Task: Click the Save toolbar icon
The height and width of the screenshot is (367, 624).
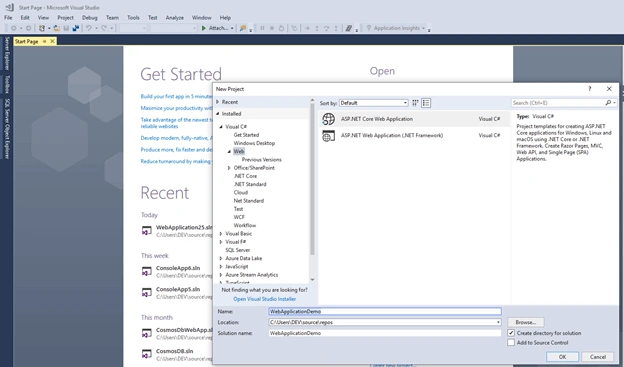Action: (x=66, y=28)
